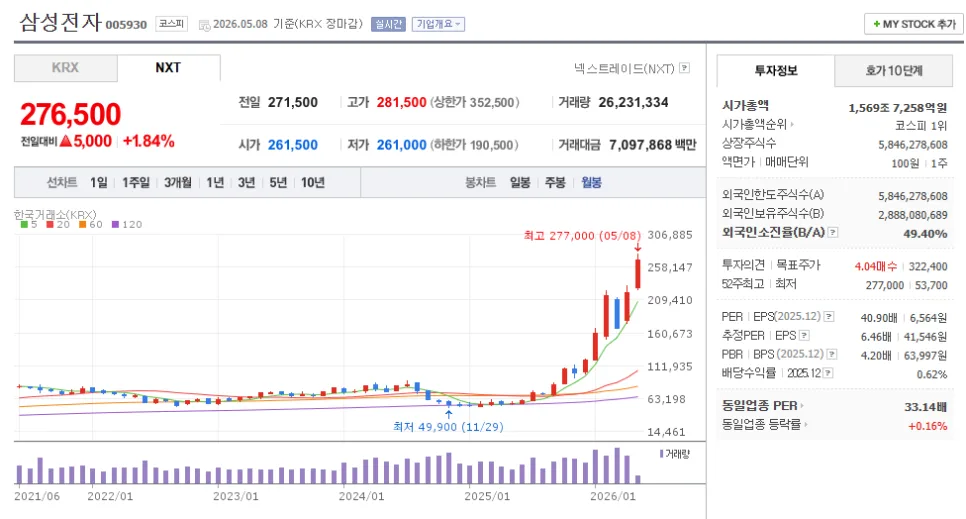Open help icon next to 외국인소진율(B/A)

click(x=833, y=232)
